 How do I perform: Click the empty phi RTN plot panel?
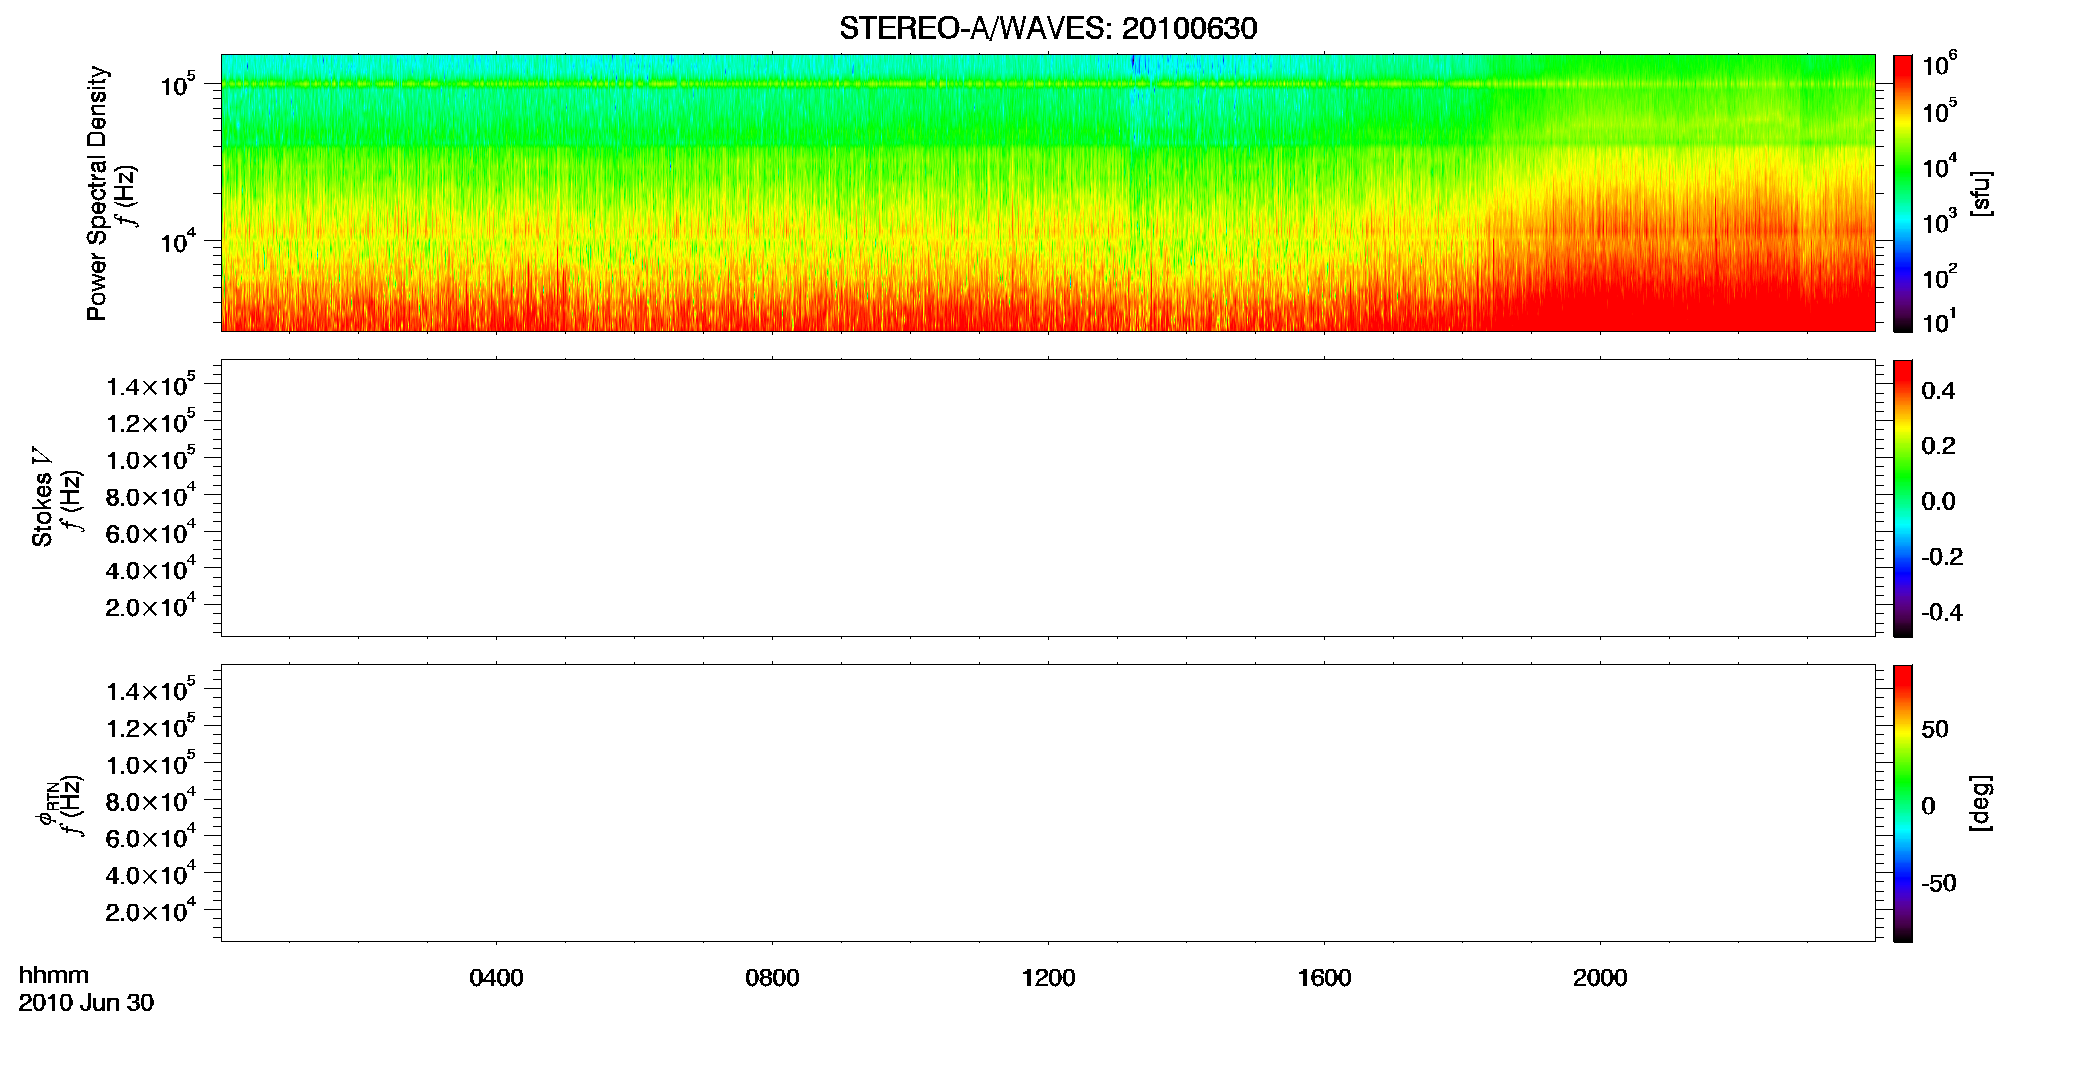click(1048, 803)
